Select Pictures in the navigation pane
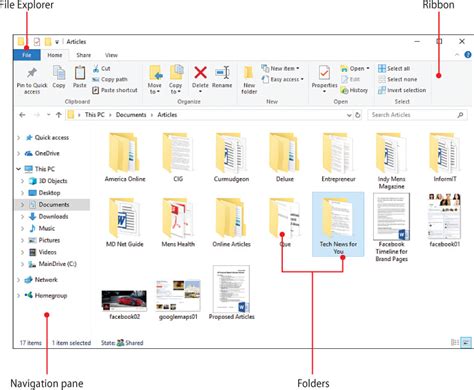This screenshot has width=474, height=390. pos(44,240)
